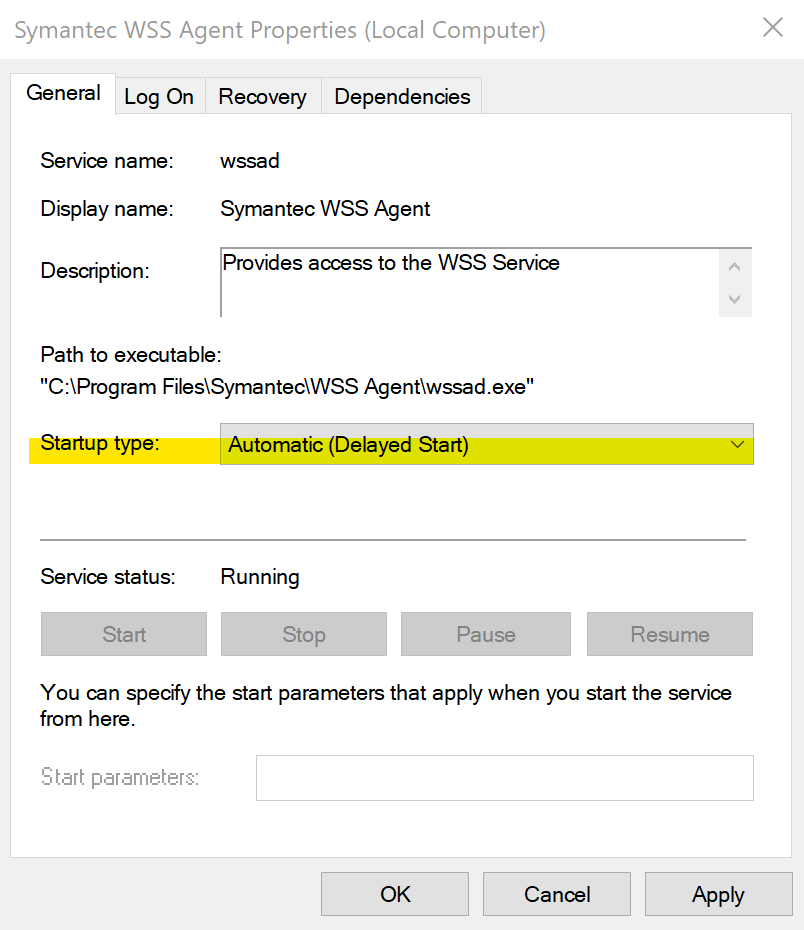804x930 pixels.
Task: Click the Resume service button
Action: coord(669,634)
